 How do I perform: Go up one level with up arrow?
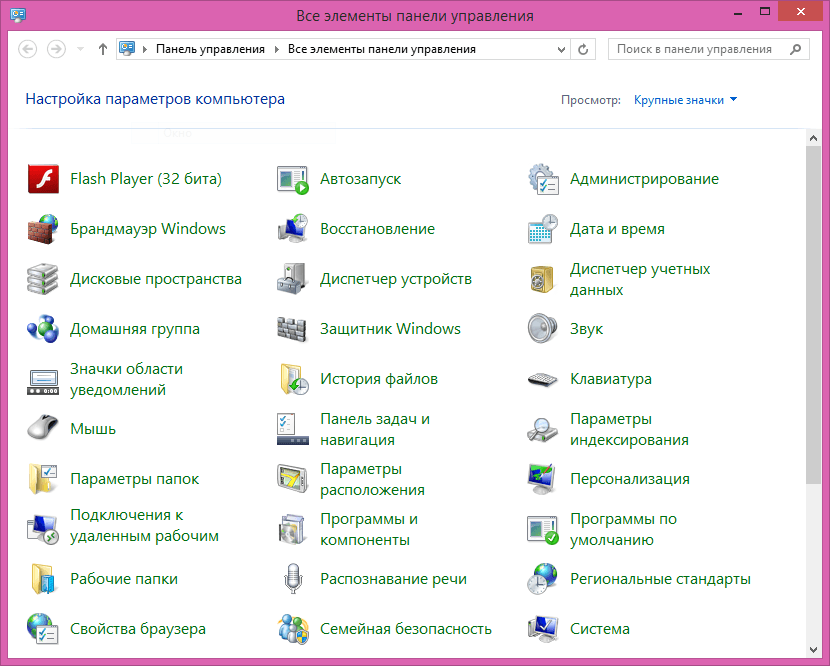click(103, 49)
